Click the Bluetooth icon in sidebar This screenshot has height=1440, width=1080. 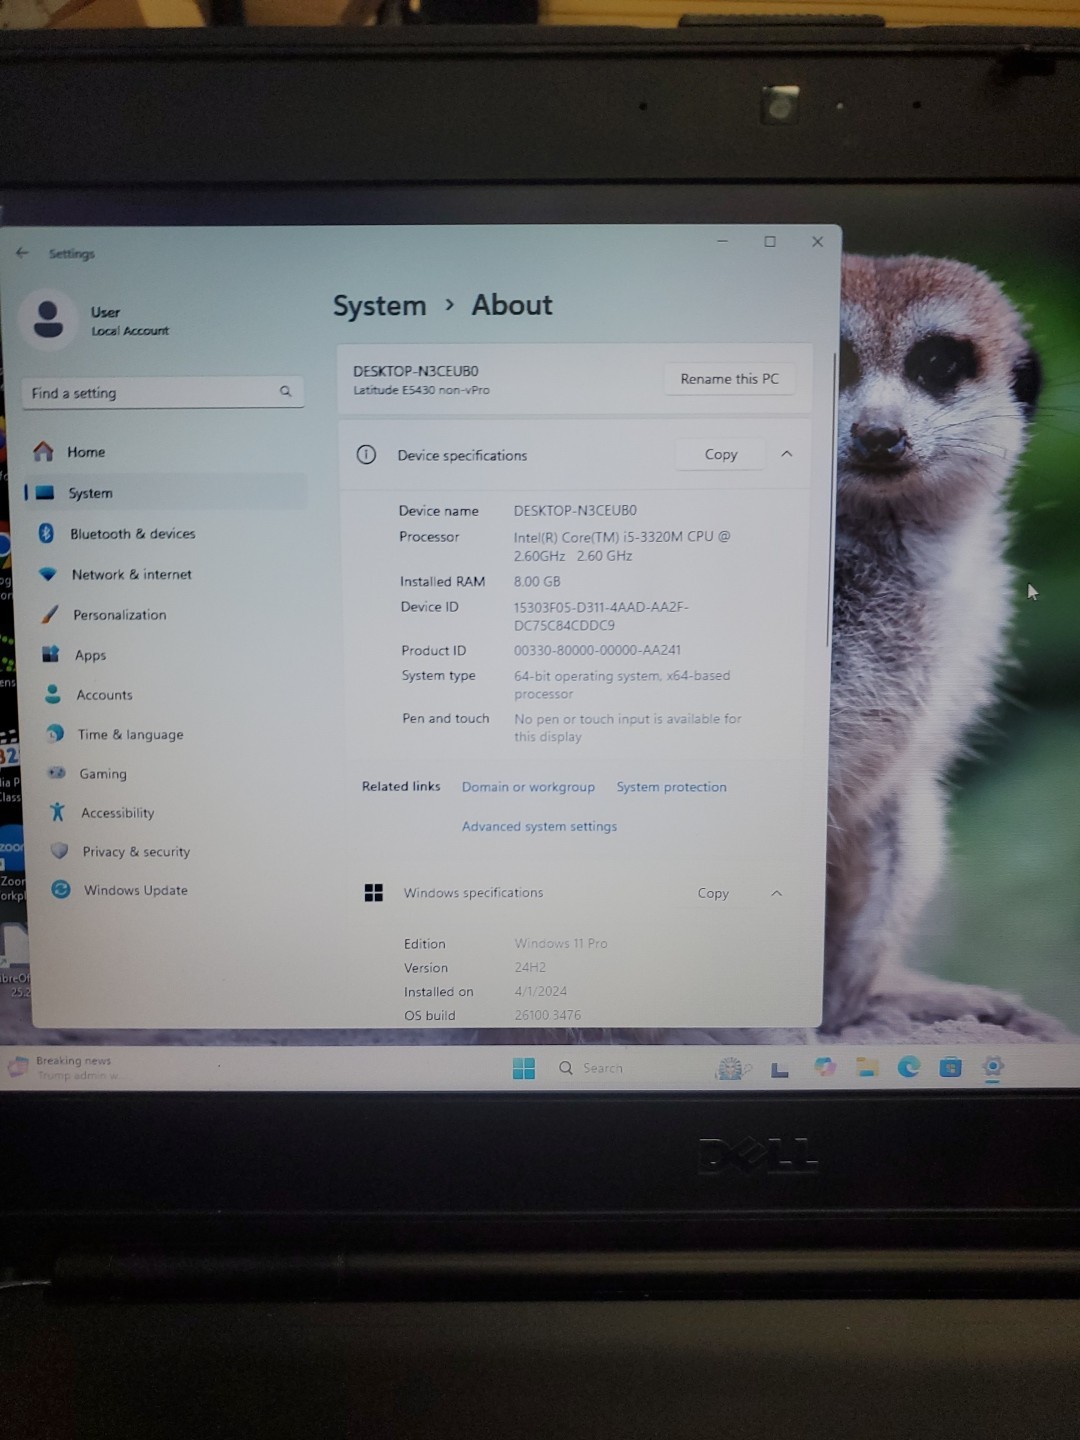(46, 533)
